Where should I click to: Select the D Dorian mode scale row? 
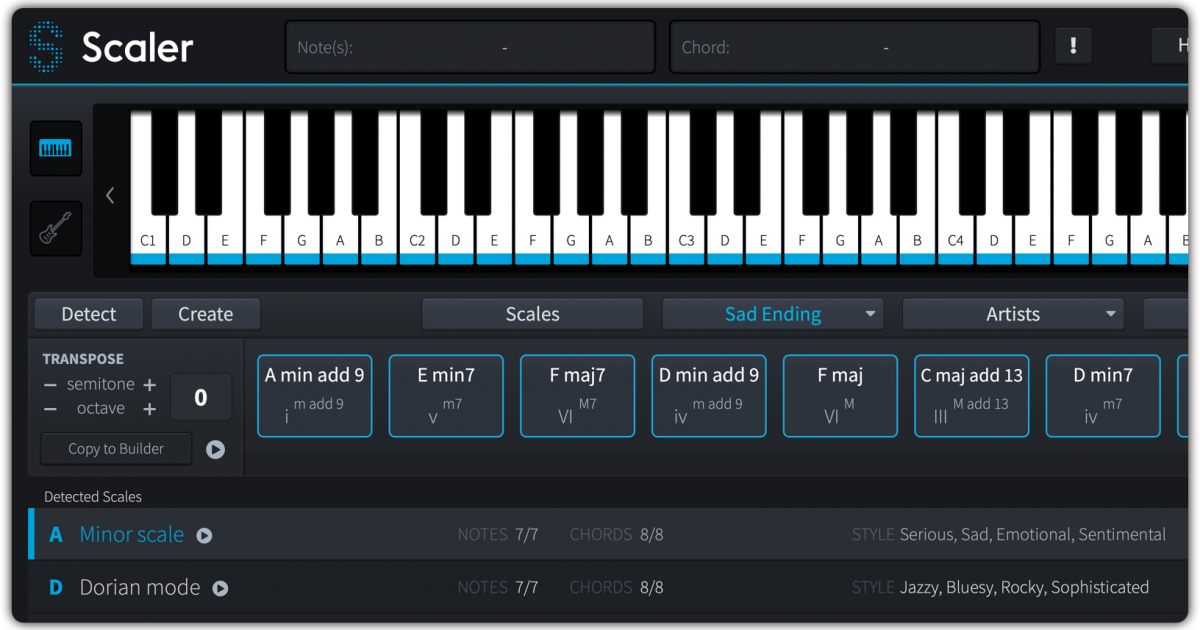tap(600, 588)
